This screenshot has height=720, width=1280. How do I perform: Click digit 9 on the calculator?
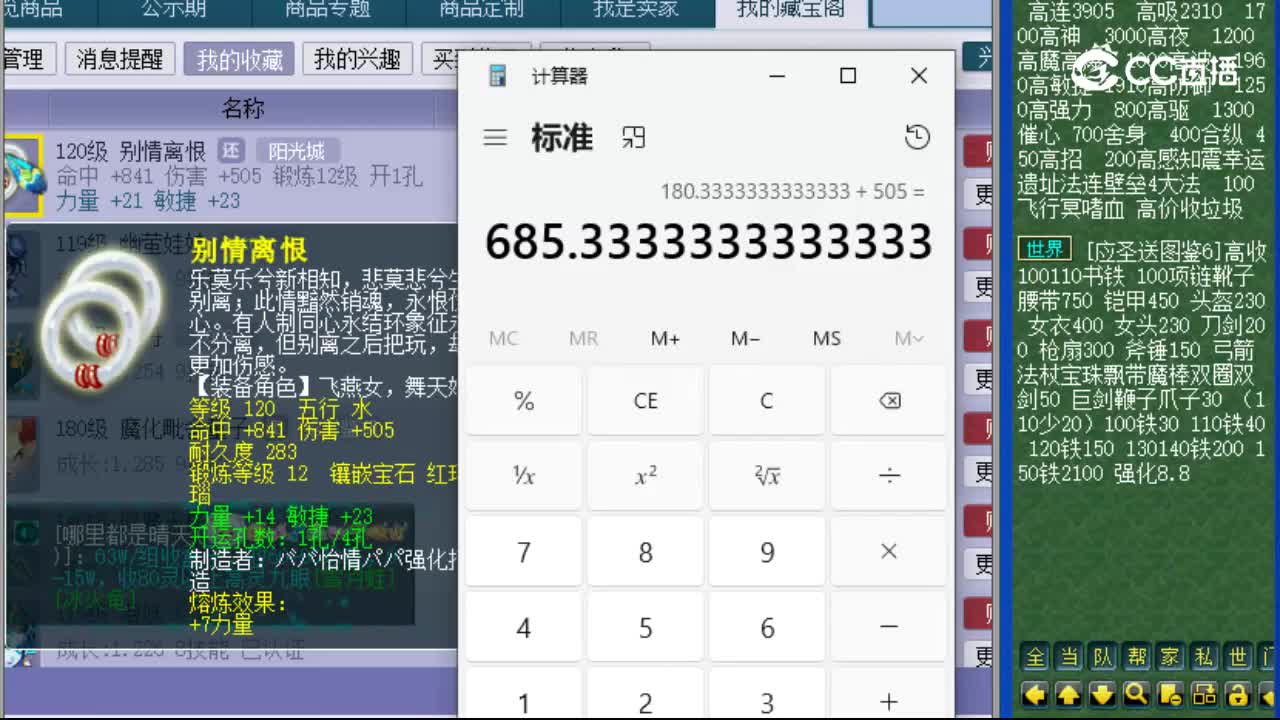pos(767,552)
